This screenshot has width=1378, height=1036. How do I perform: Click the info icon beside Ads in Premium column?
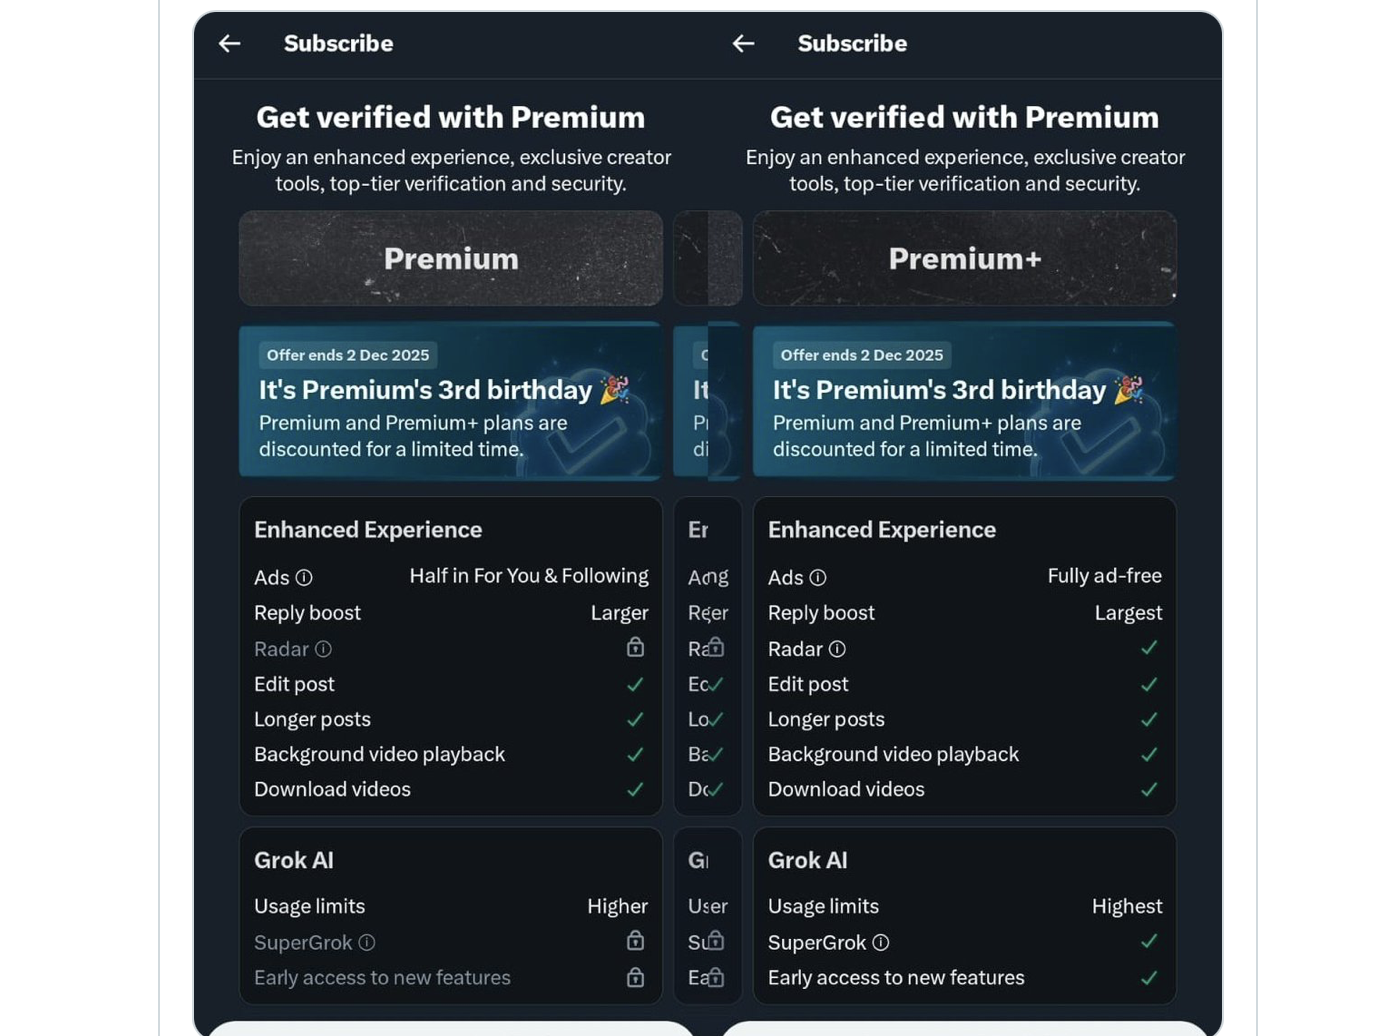coord(305,577)
